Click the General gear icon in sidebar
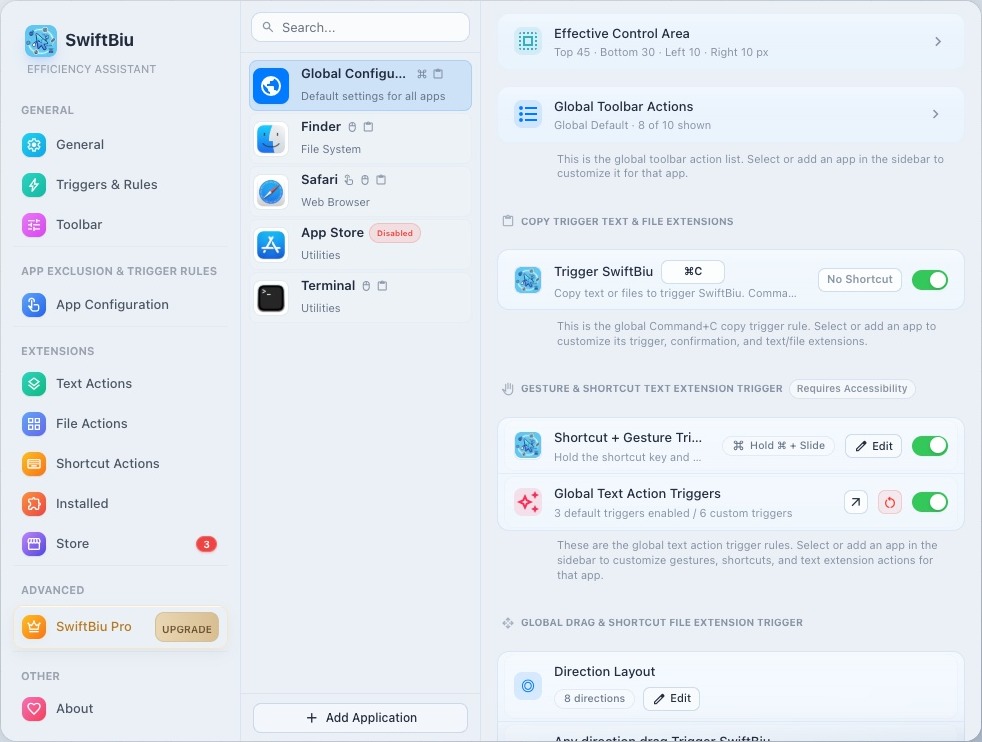The image size is (982, 742). pos(34,145)
